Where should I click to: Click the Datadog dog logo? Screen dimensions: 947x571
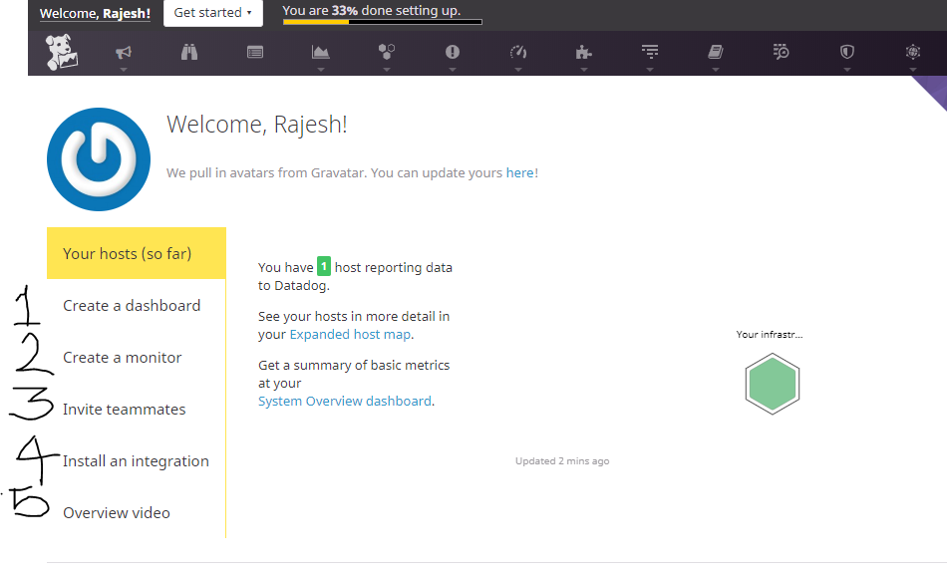tap(60, 53)
